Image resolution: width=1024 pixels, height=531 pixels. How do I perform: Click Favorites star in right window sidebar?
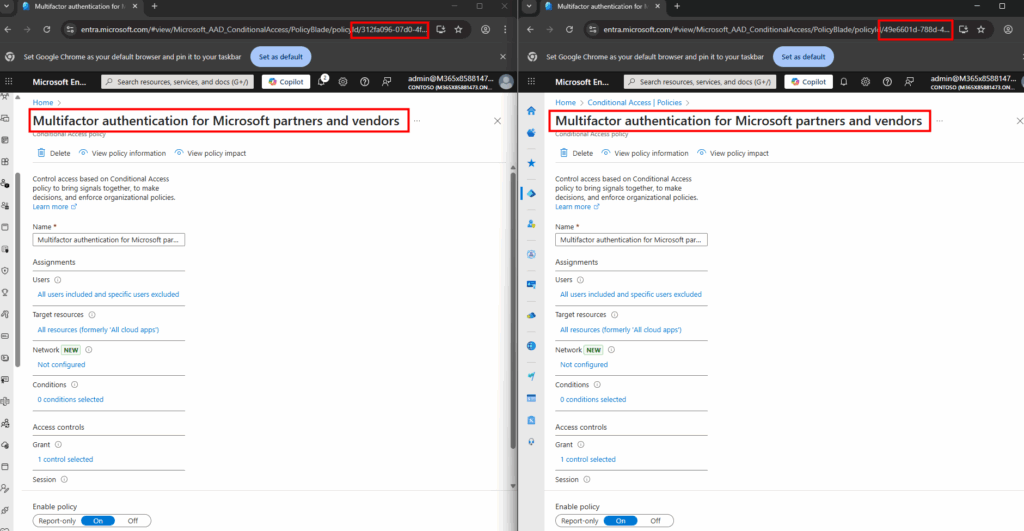(x=531, y=162)
